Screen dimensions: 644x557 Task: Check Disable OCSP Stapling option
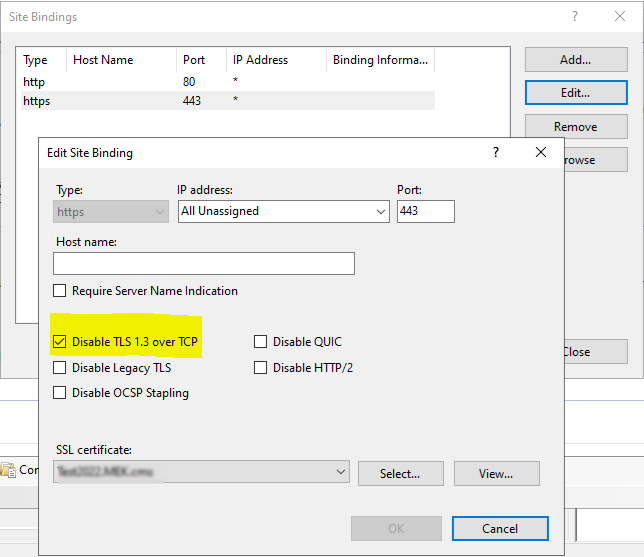point(60,393)
